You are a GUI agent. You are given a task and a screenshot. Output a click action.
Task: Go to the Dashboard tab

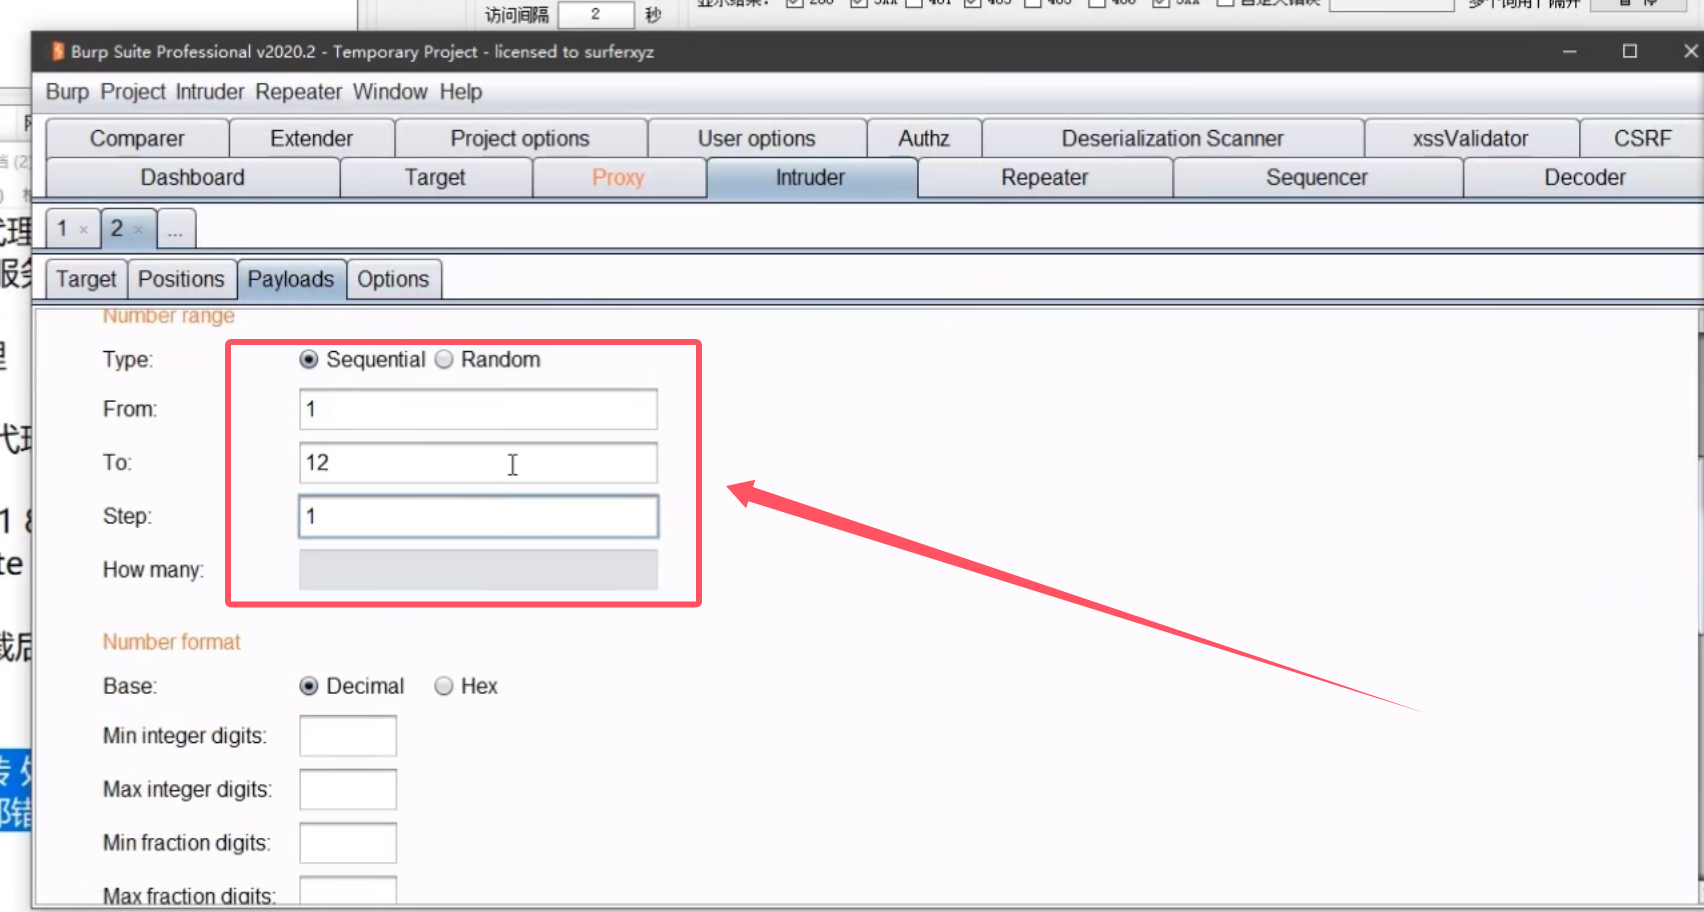pos(192,177)
